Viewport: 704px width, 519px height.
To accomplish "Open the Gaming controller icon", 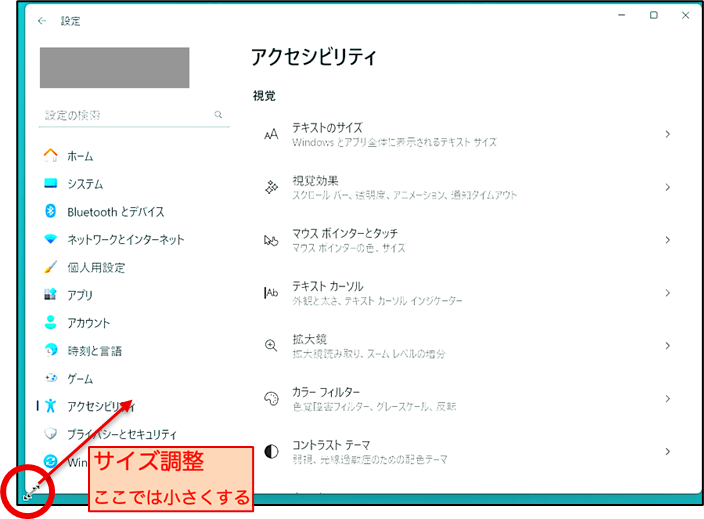I will (x=51, y=379).
